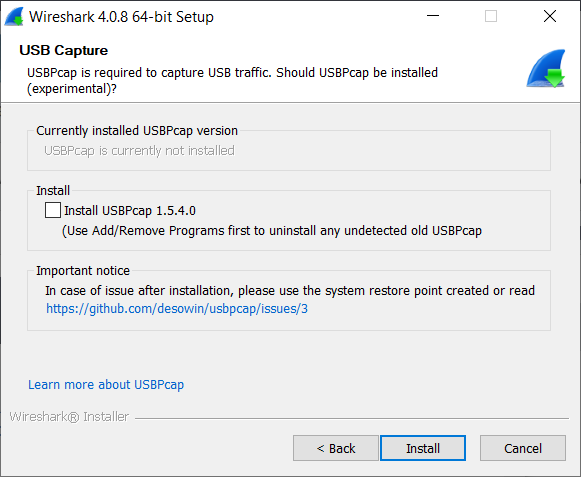Cancel the Wireshark setup
Viewport: 581px width, 477px height.
[522, 448]
